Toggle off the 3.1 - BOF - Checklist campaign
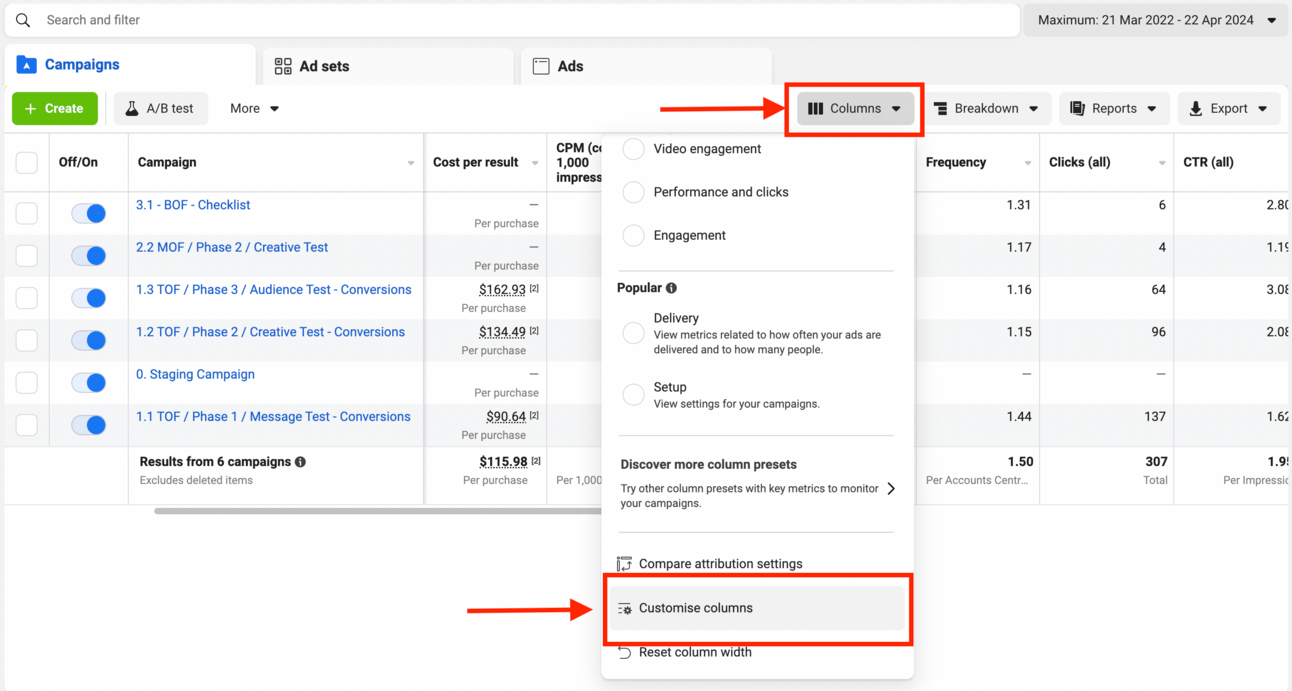Screen dimensions: 1292x691 click(89, 213)
